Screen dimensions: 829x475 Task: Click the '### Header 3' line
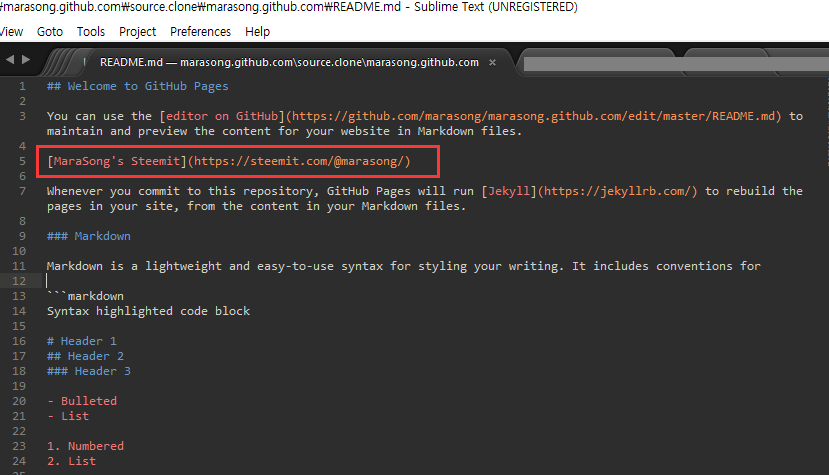(88, 371)
